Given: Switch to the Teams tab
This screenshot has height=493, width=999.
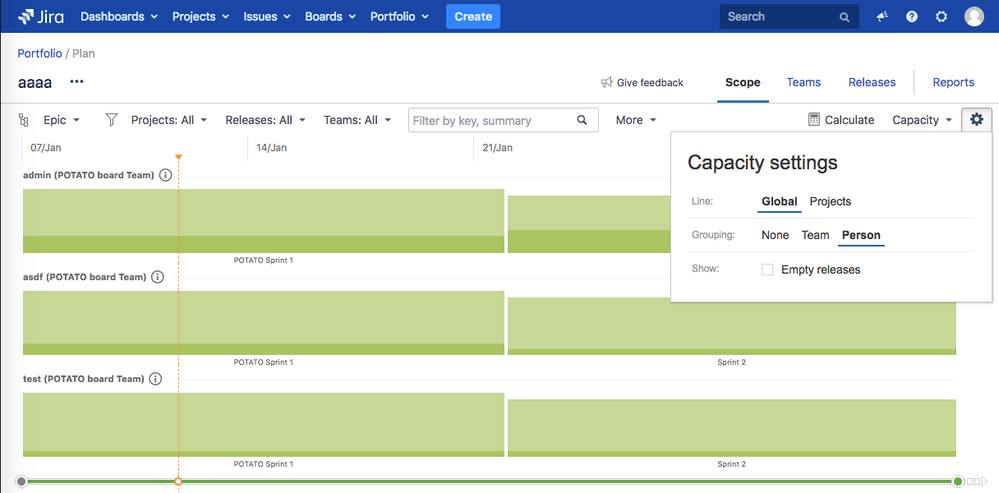Looking at the screenshot, I should tap(803, 83).
